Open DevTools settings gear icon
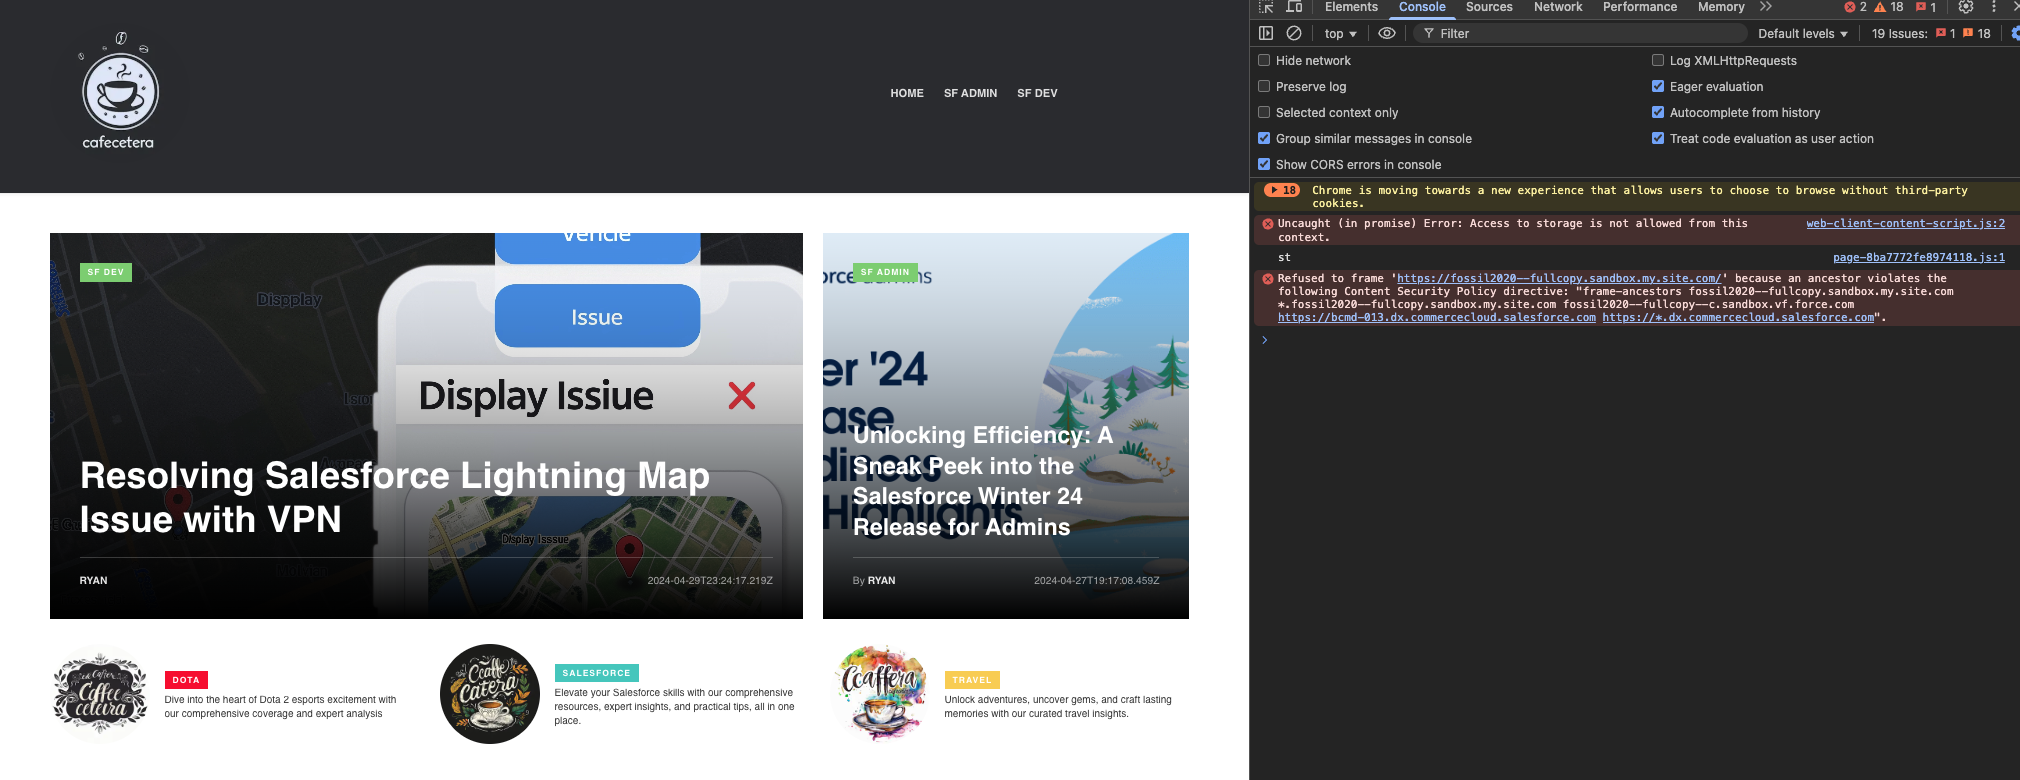Screen dimensions: 2020x780 coord(1966,7)
